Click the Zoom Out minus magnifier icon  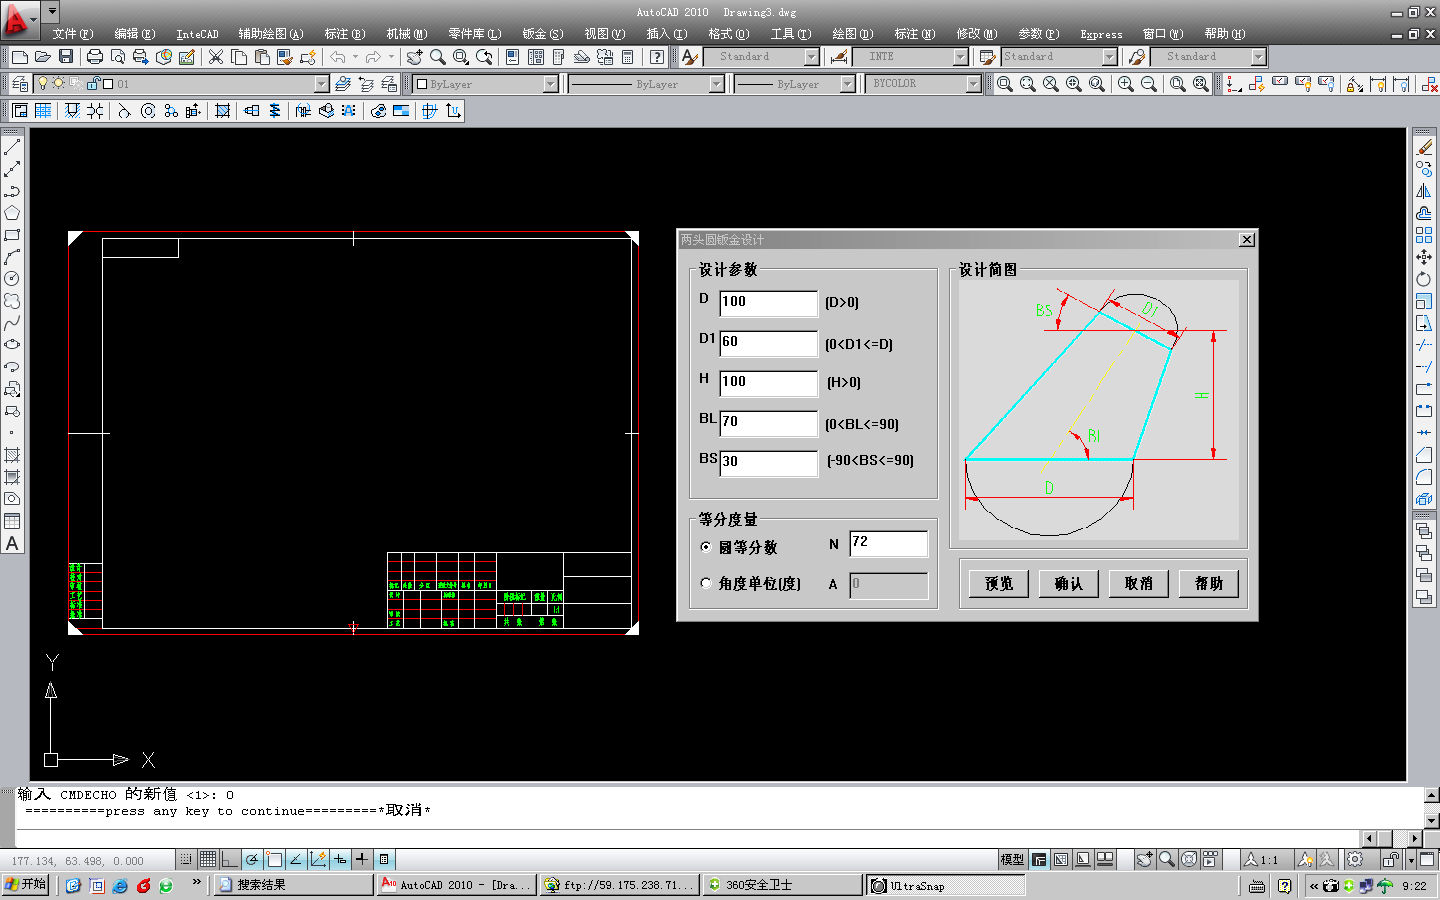[1149, 84]
